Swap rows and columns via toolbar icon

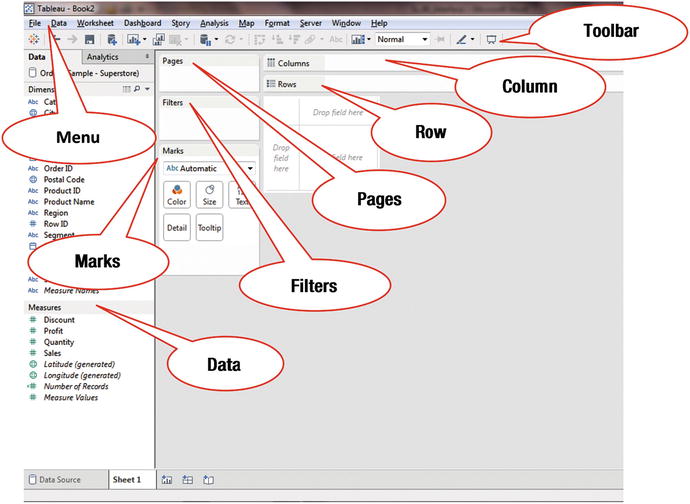tap(260, 40)
